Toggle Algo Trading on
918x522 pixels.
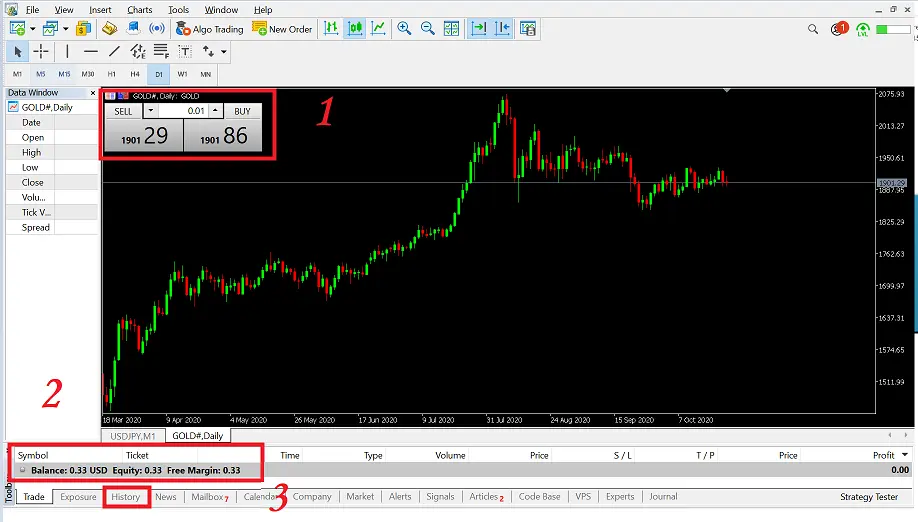click(210, 29)
